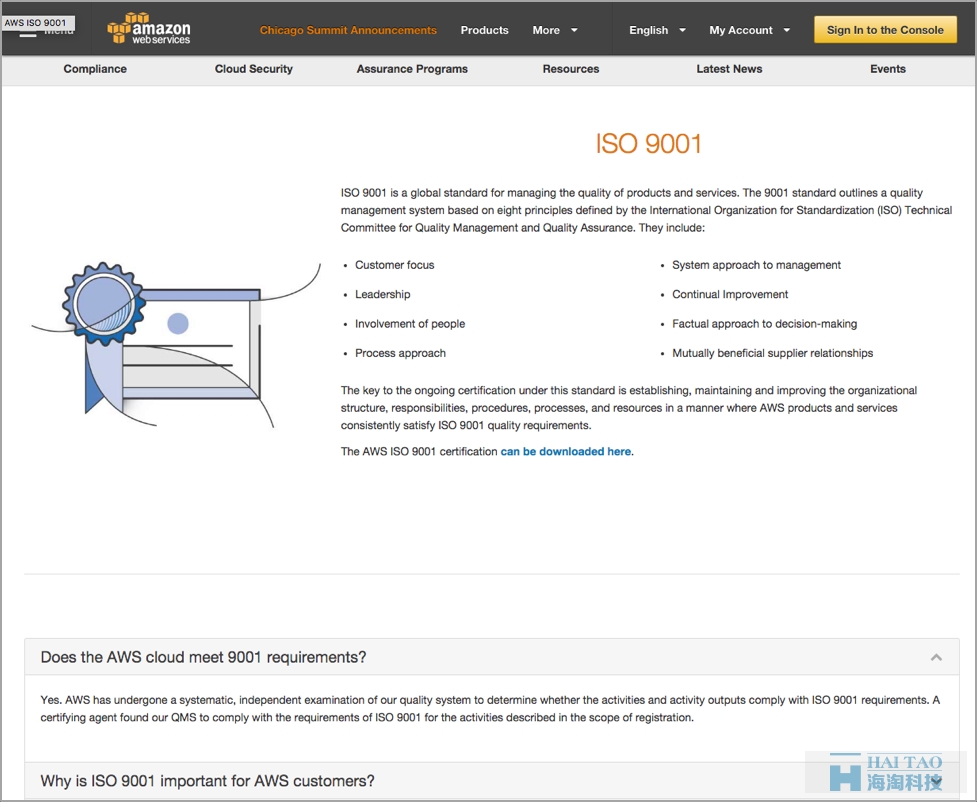Click the Amazon Web Services logo
Screen dimensions: 977x802
(x=149, y=29)
